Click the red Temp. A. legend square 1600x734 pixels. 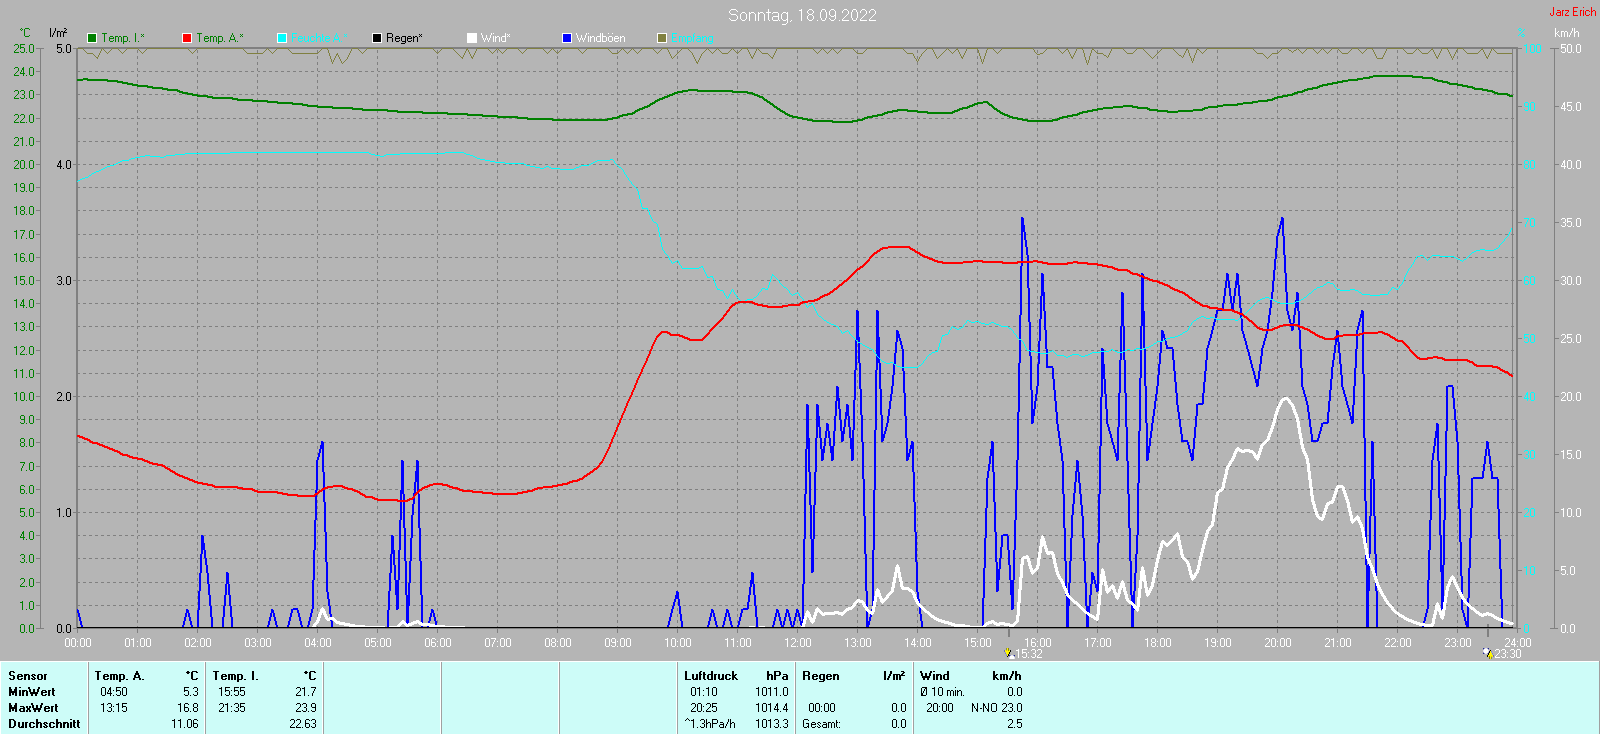(187, 38)
